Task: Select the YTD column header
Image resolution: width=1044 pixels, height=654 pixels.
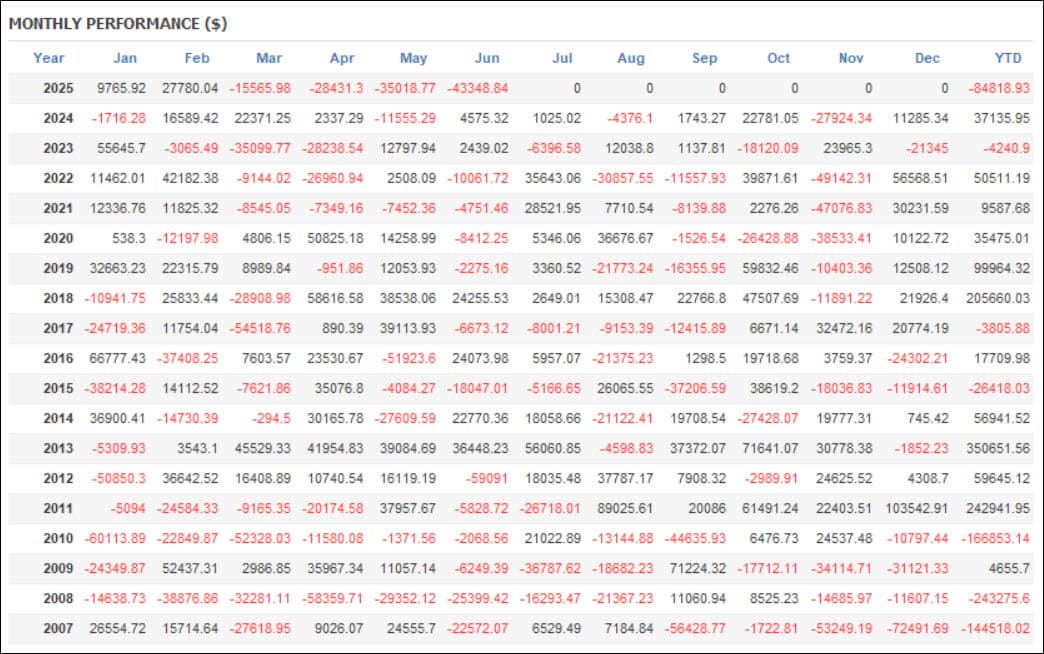Action: pos(1007,58)
